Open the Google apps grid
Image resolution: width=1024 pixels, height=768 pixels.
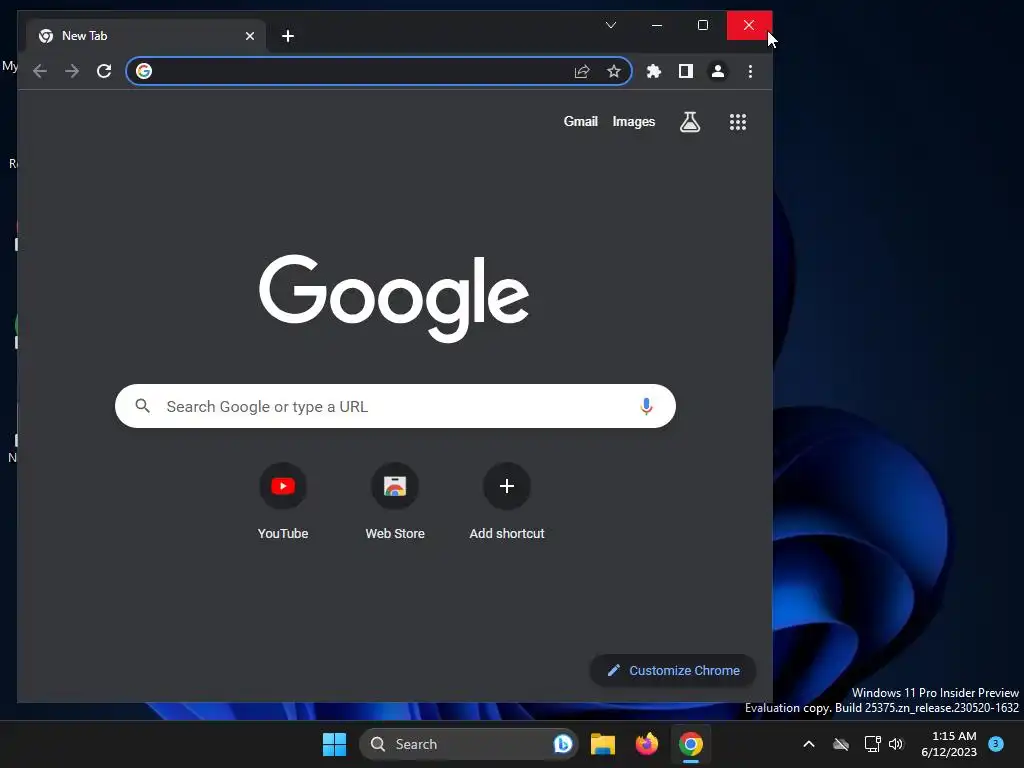point(738,122)
